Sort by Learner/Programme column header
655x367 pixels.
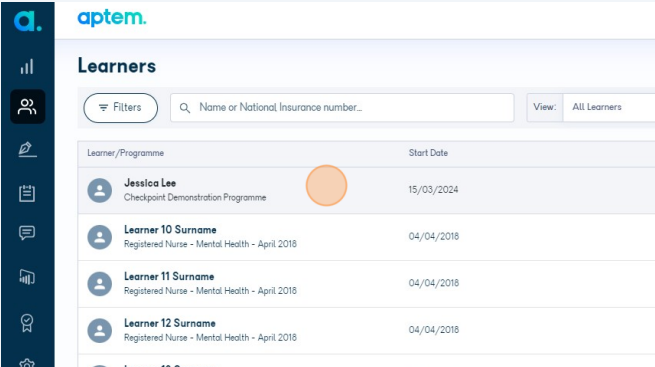point(125,153)
